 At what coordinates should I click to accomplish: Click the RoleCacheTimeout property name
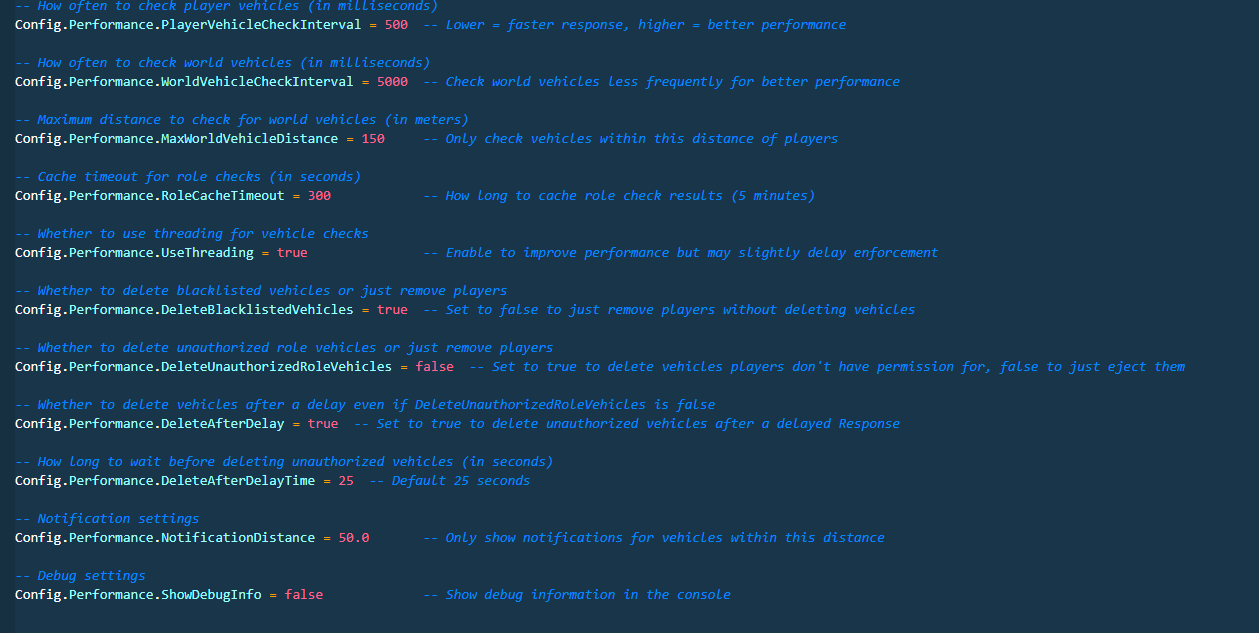click(222, 195)
